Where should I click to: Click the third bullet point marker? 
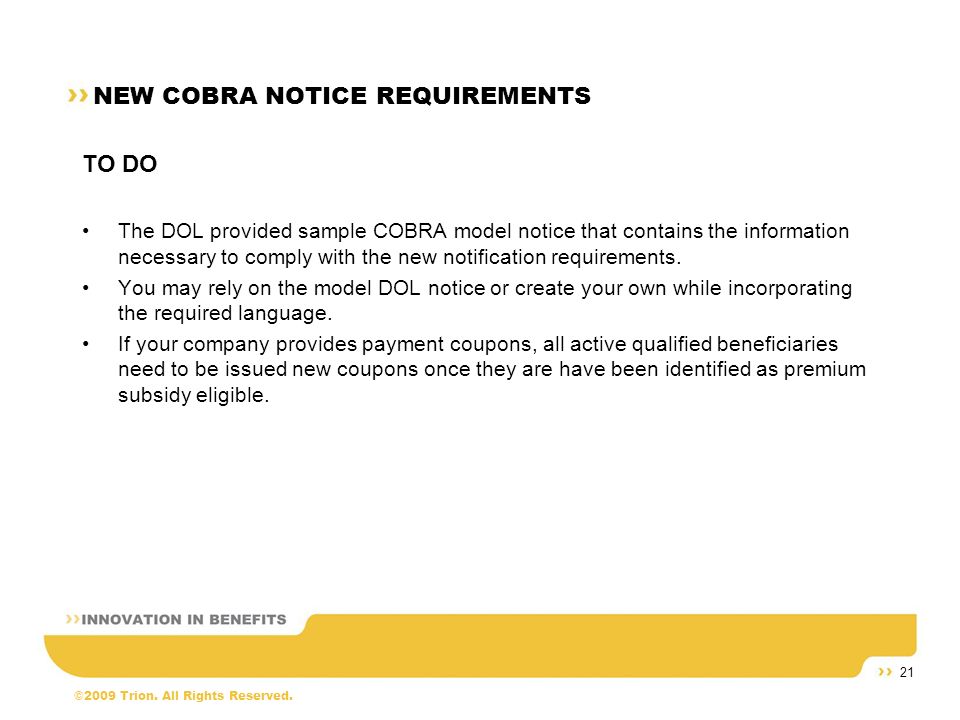point(86,344)
